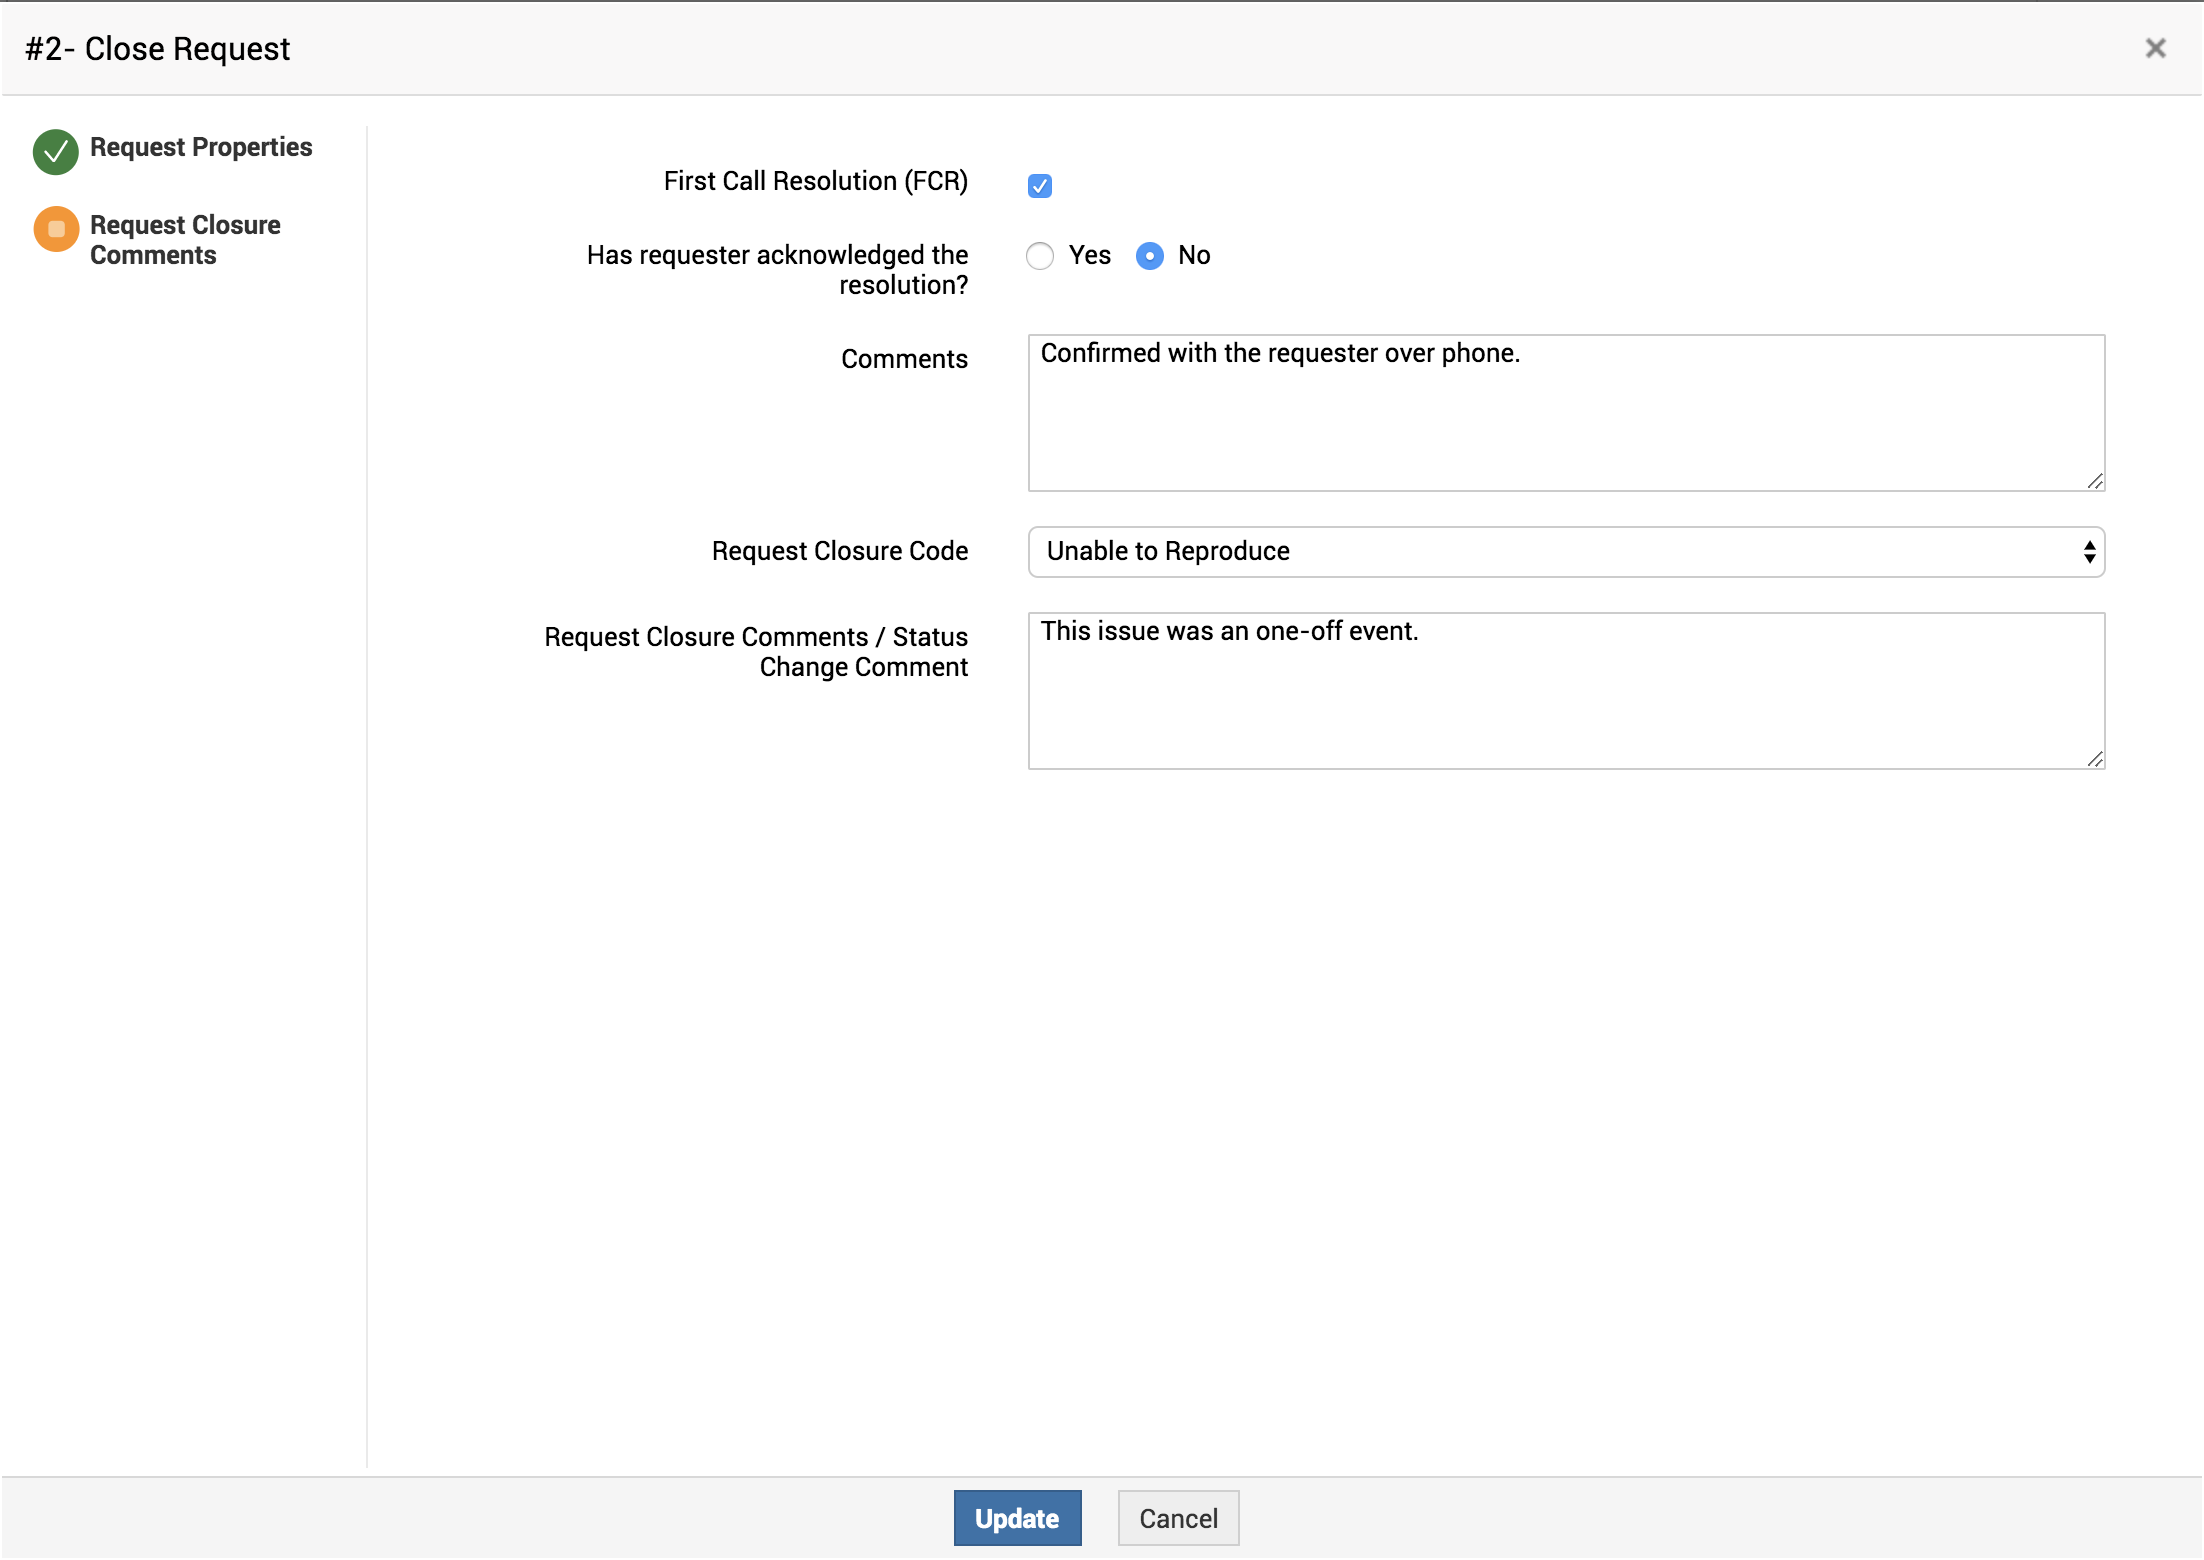Click the Yes label text
The width and height of the screenshot is (2204, 1560).
(x=1089, y=256)
